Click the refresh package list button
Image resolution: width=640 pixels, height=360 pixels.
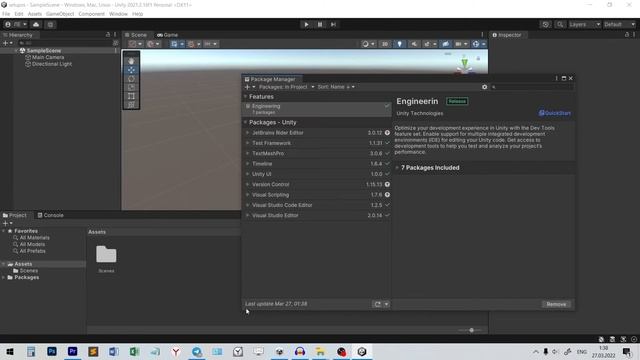click(378, 304)
